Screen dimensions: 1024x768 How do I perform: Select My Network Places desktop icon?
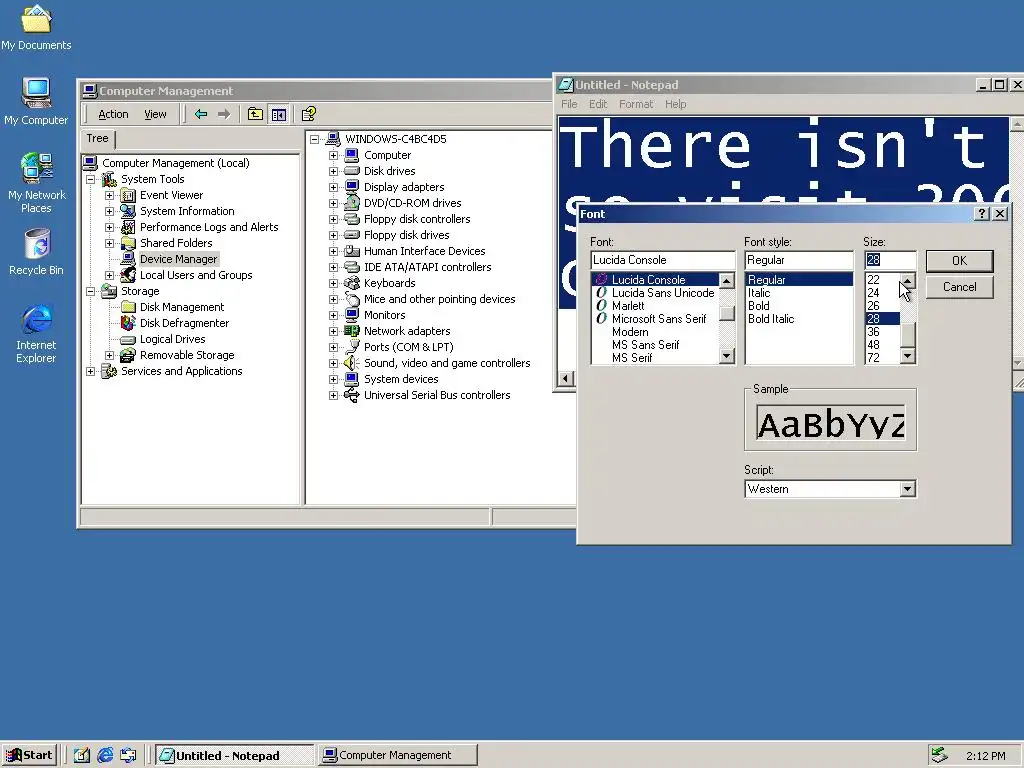click(36, 183)
